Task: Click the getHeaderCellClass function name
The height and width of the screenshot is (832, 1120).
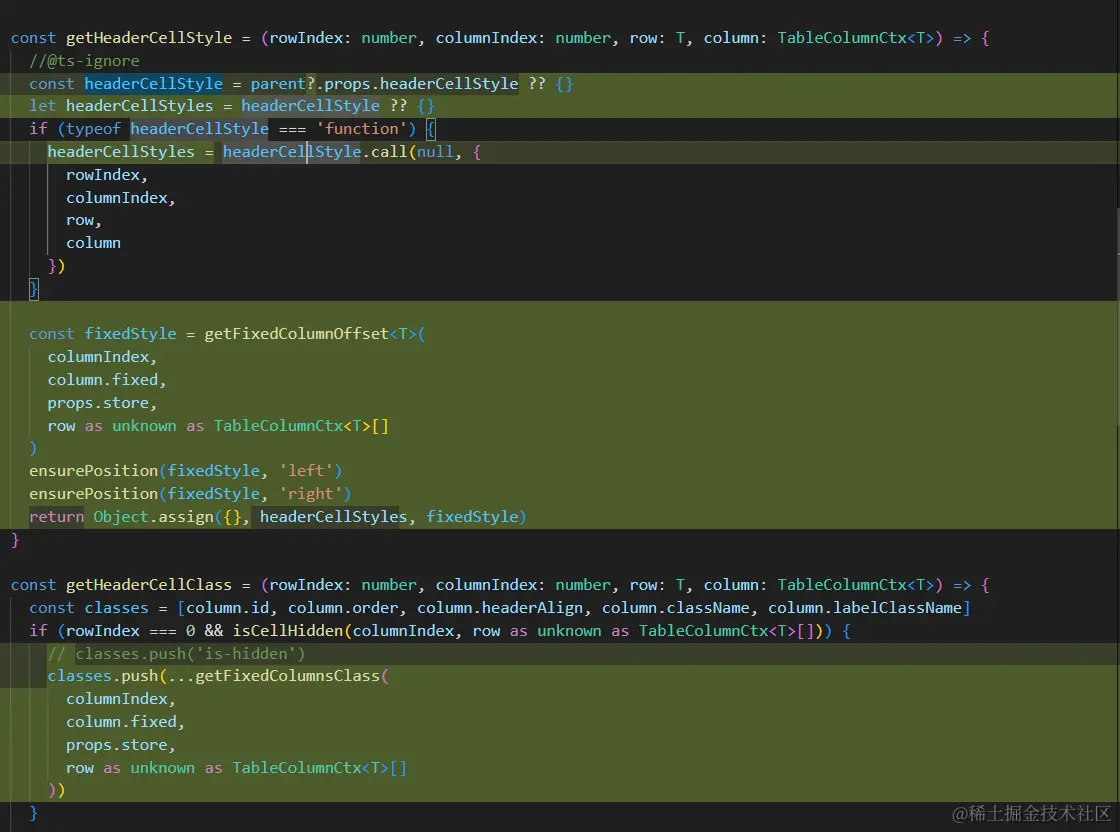Action: click(x=149, y=585)
